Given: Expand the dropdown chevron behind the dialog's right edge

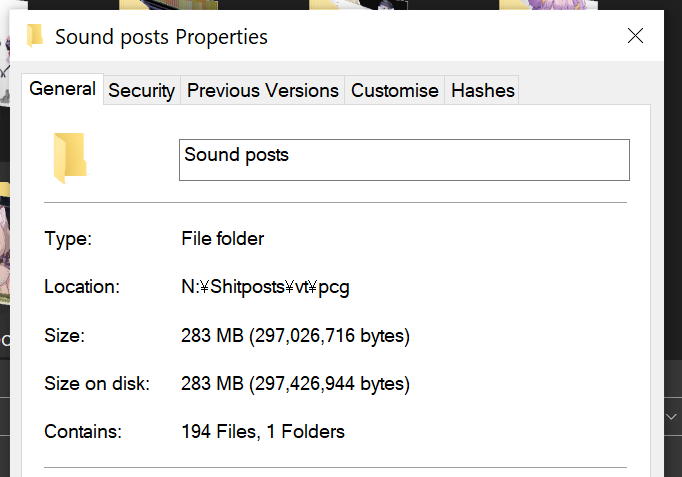Looking at the screenshot, I should pyautogui.click(x=672, y=414).
